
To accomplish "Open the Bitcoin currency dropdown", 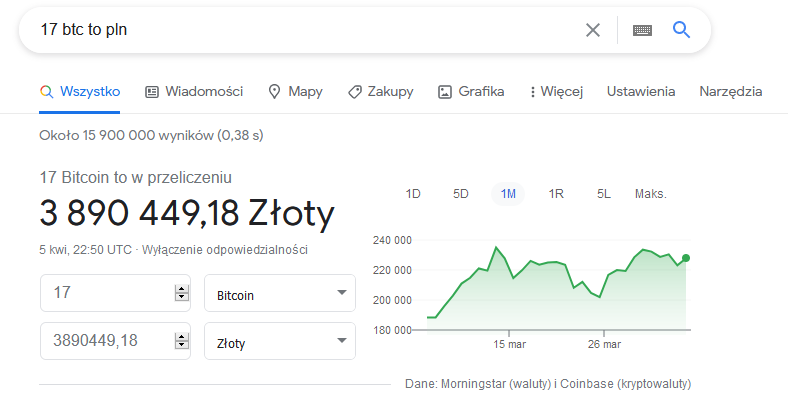I will click(x=279, y=295).
